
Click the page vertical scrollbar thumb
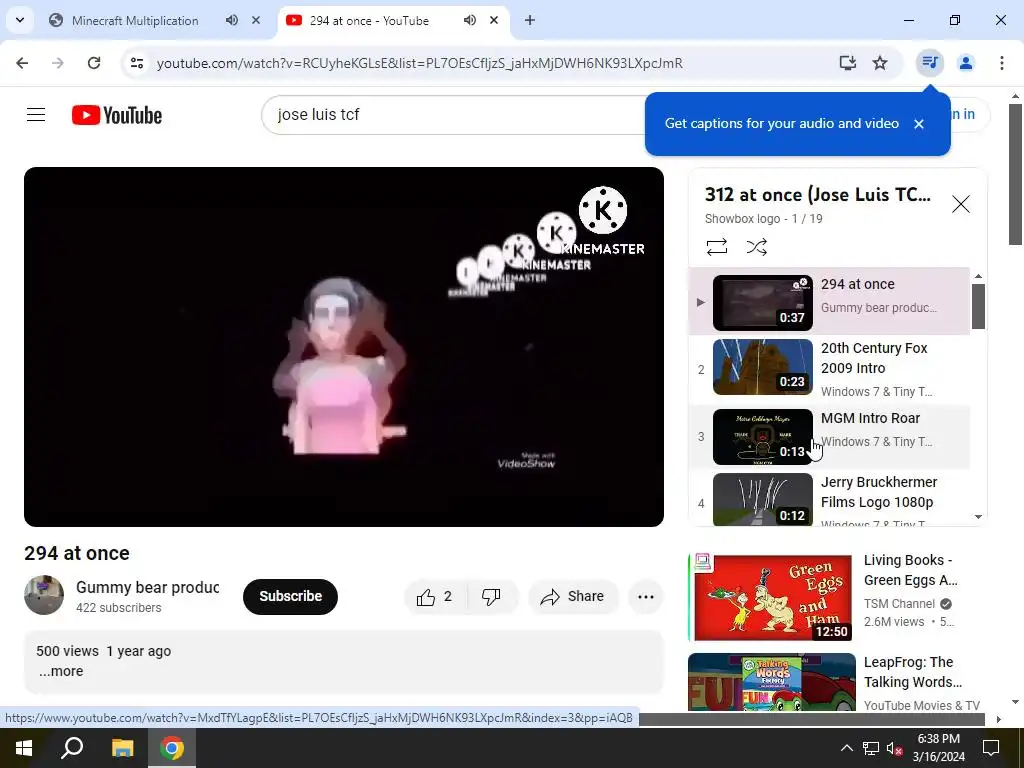click(x=1016, y=174)
